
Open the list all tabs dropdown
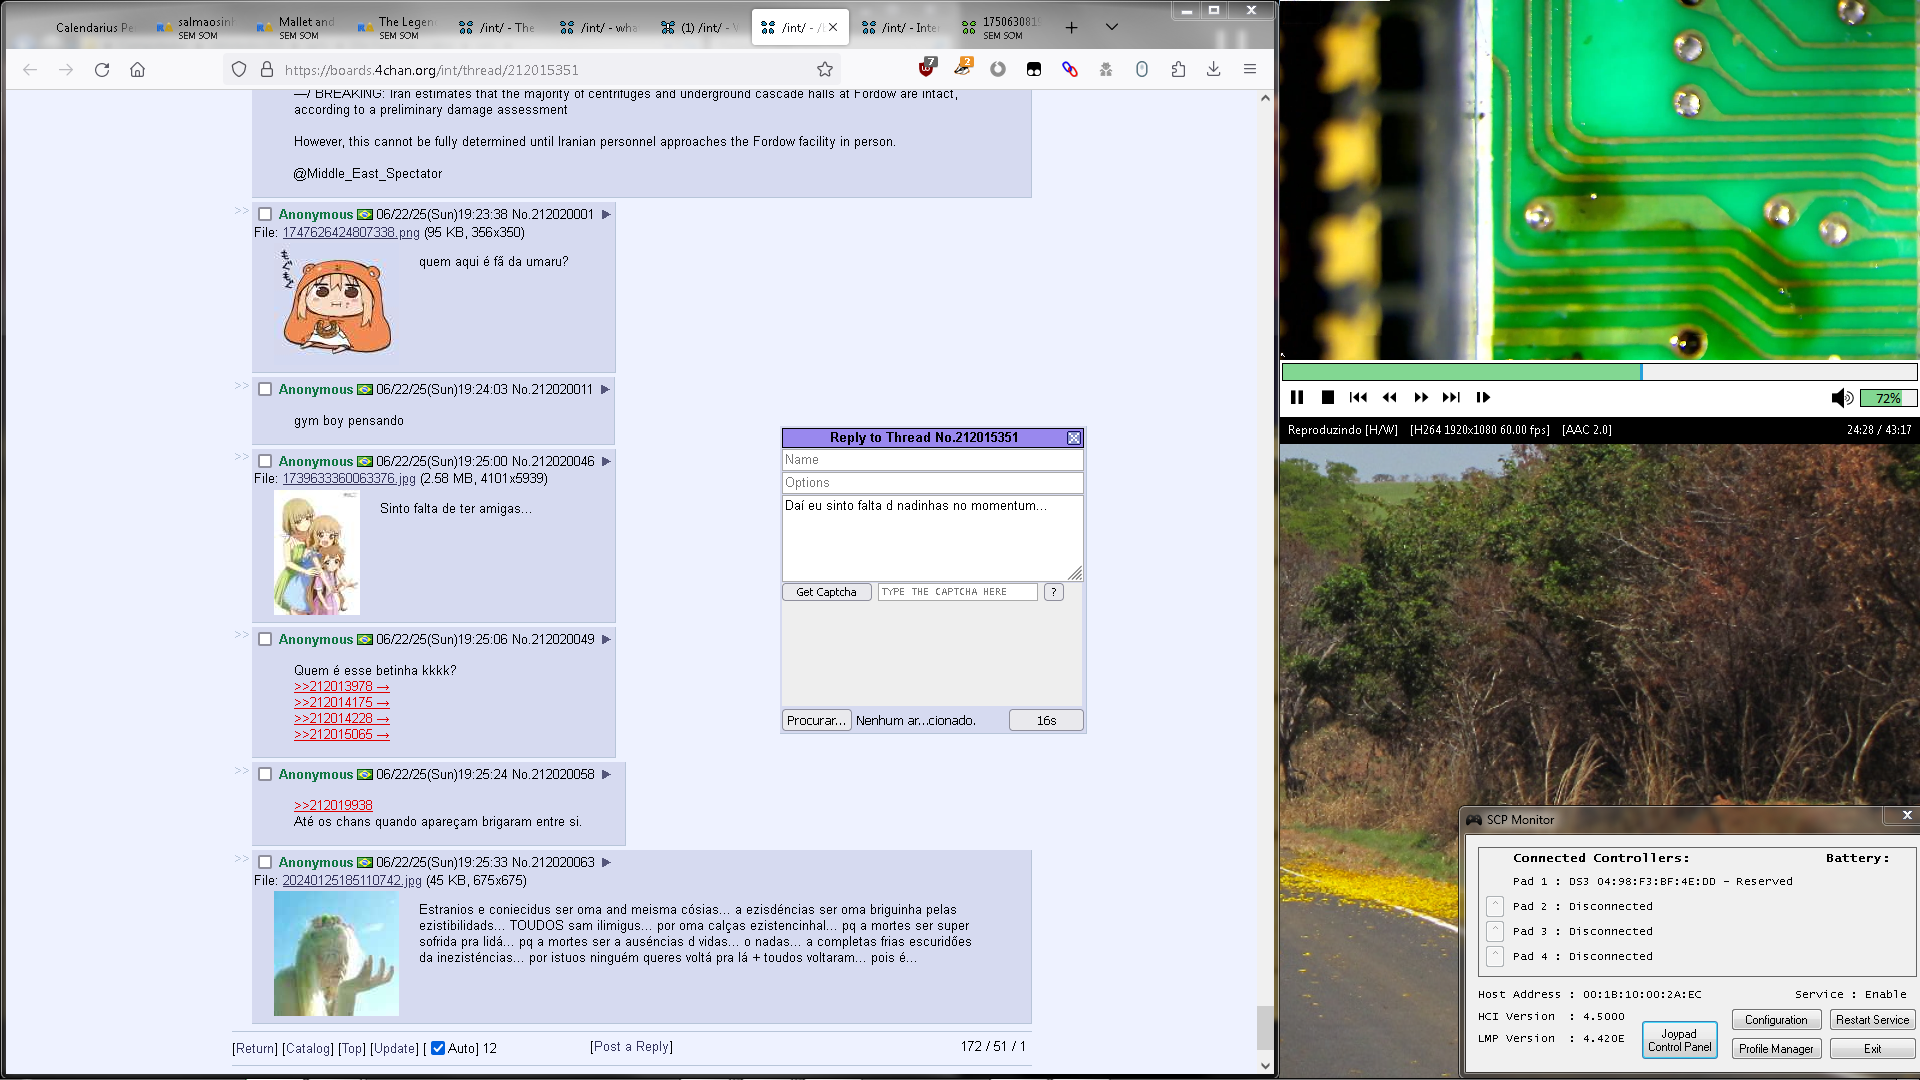click(x=1112, y=28)
